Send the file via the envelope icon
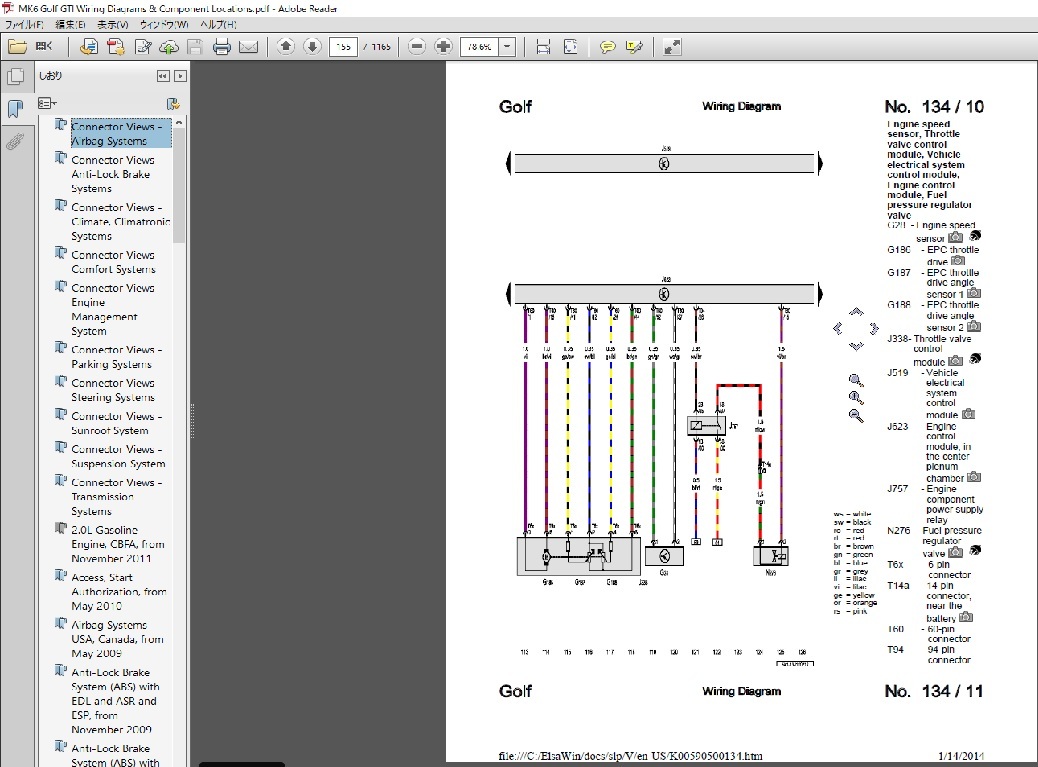The height and width of the screenshot is (767, 1038). point(248,46)
